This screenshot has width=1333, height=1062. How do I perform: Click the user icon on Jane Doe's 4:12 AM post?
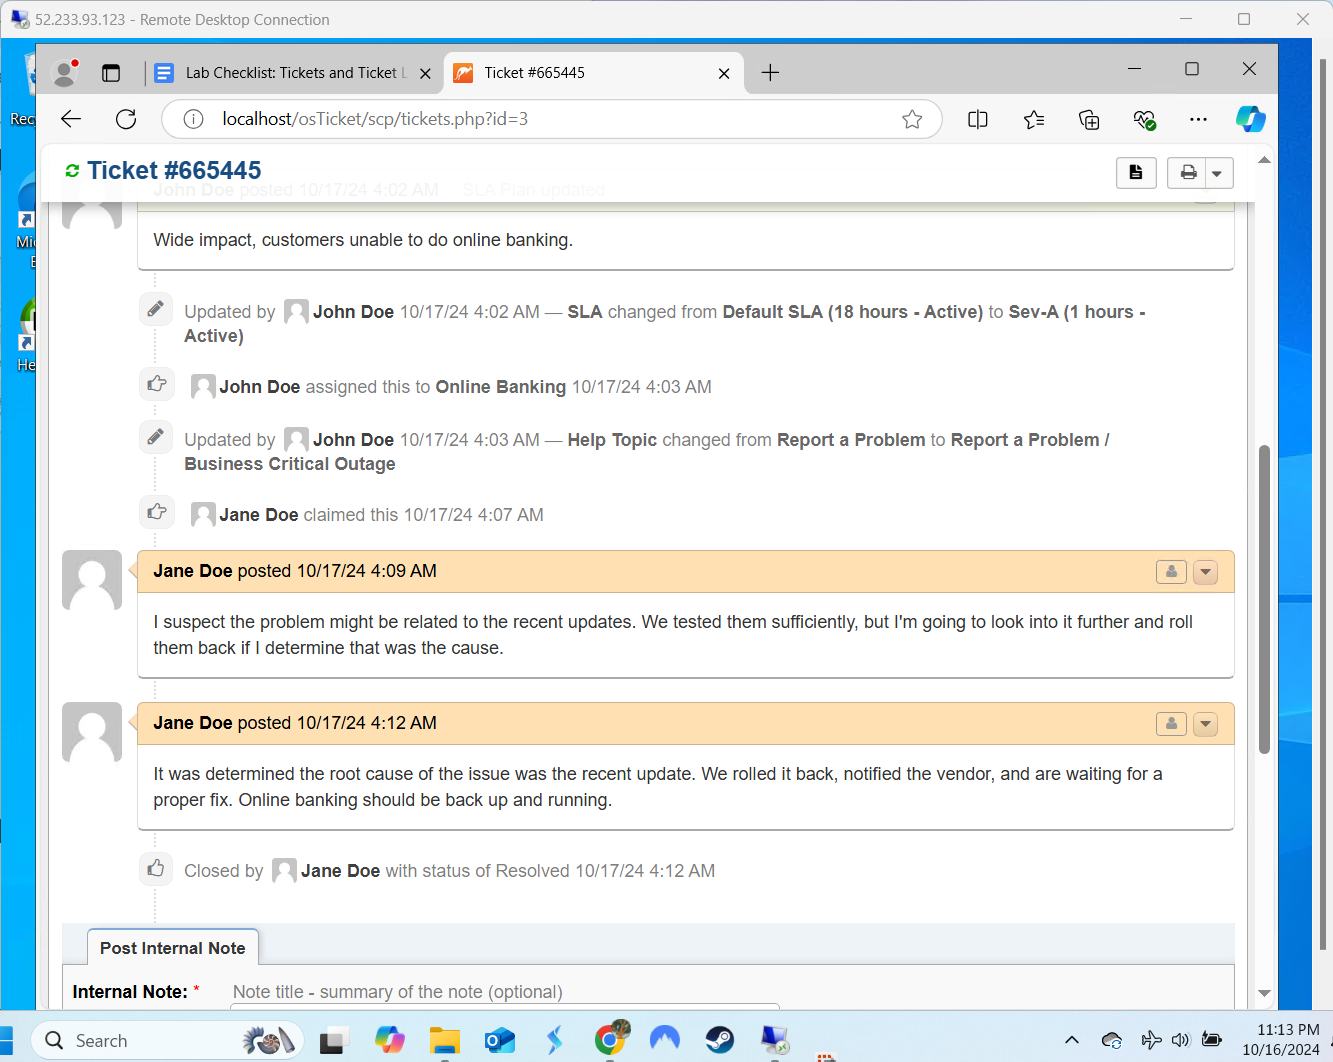pyautogui.click(x=1171, y=724)
